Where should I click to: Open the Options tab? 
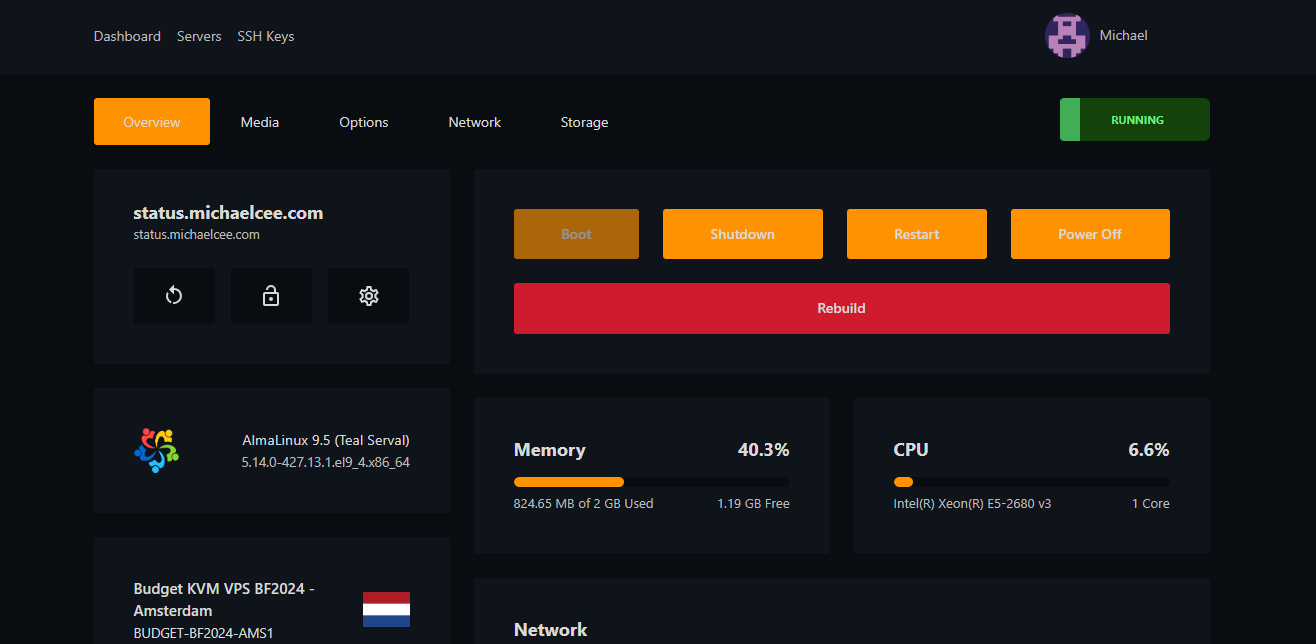(x=363, y=122)
